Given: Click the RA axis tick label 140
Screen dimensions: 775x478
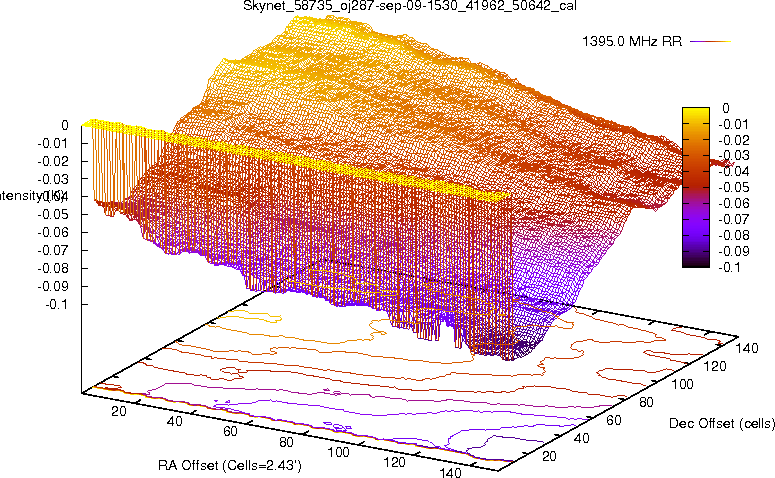Looking at the screenshot, I should pyautogui.click(x=450, y=472).
